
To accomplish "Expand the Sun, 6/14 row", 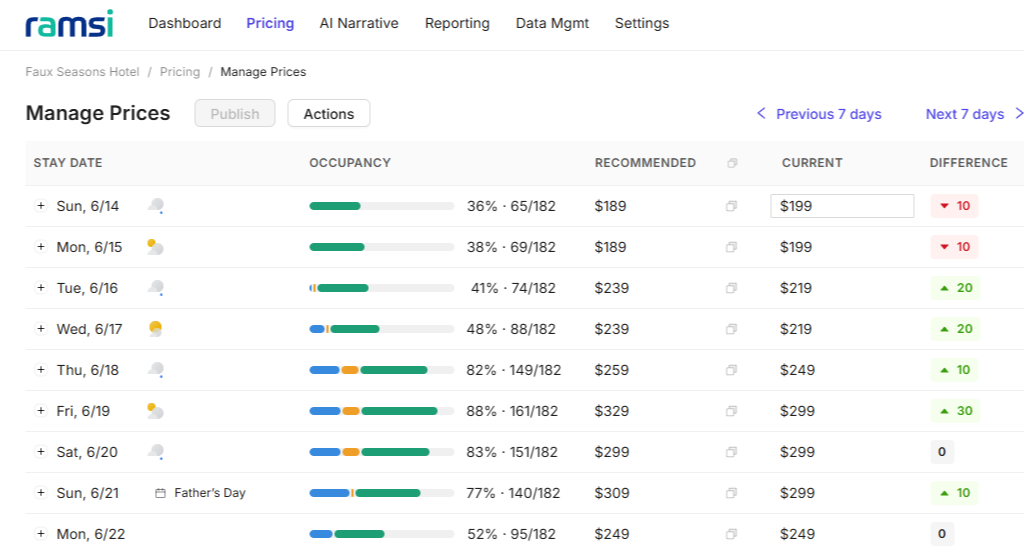I will (40, 206).
